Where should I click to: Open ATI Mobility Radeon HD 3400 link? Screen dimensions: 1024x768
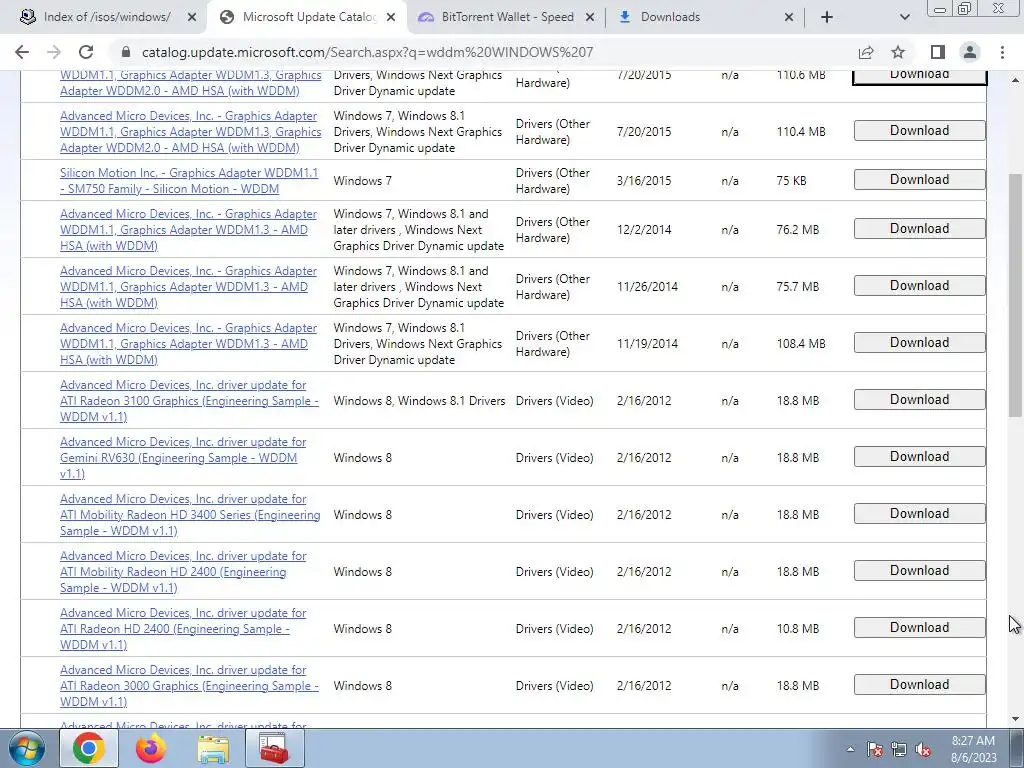point(190,515)
